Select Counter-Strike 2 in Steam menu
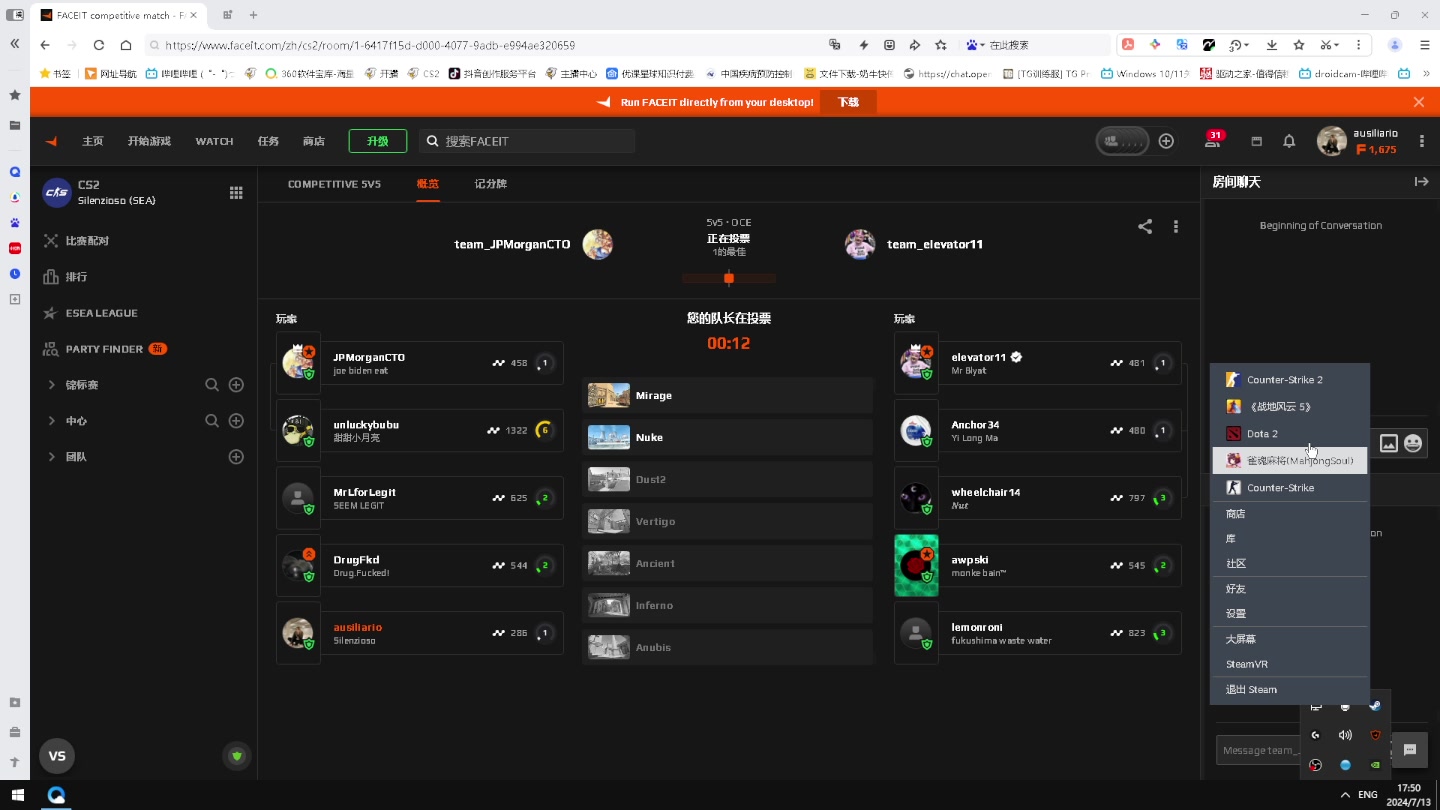Screen dimensions: 1440x810 tap(1289, 380)
